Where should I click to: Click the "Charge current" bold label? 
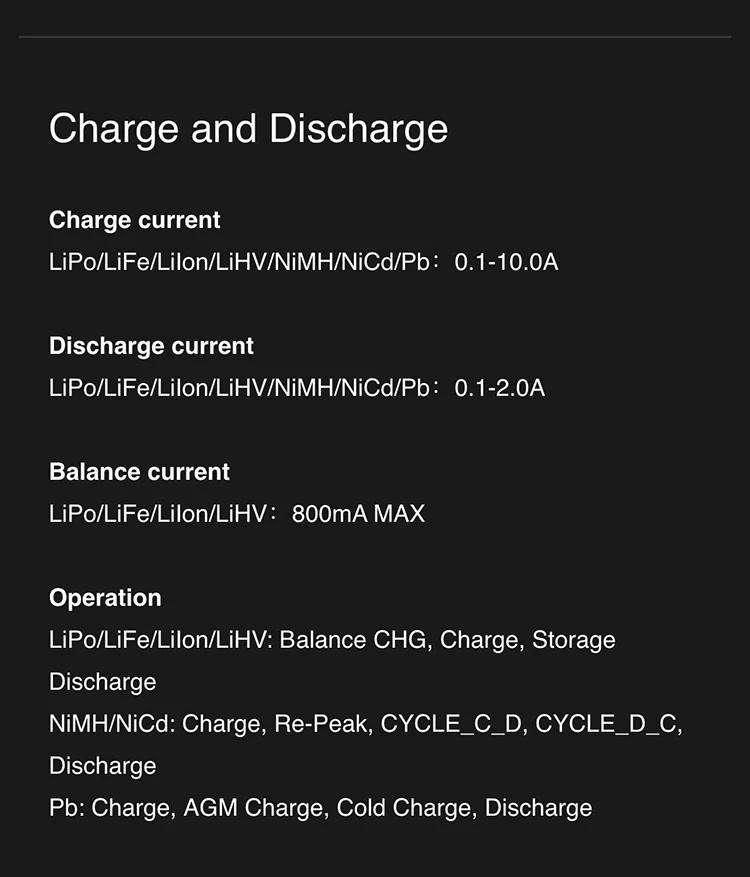coord(134,220)
